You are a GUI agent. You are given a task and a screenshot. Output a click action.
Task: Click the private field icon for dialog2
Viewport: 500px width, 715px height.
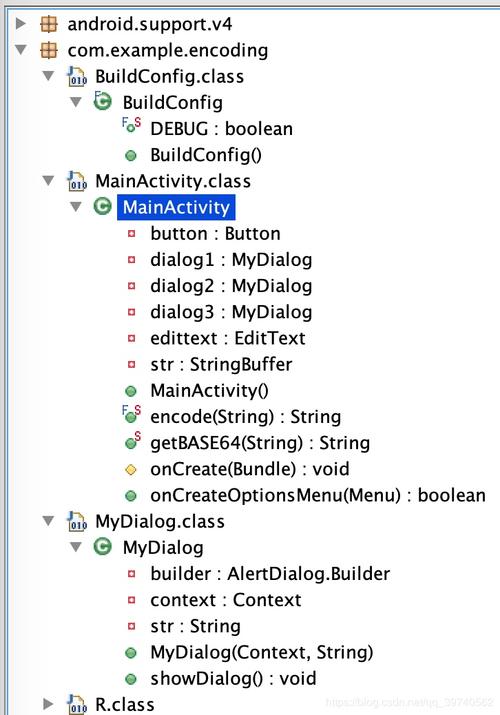[x=131, y=286]
